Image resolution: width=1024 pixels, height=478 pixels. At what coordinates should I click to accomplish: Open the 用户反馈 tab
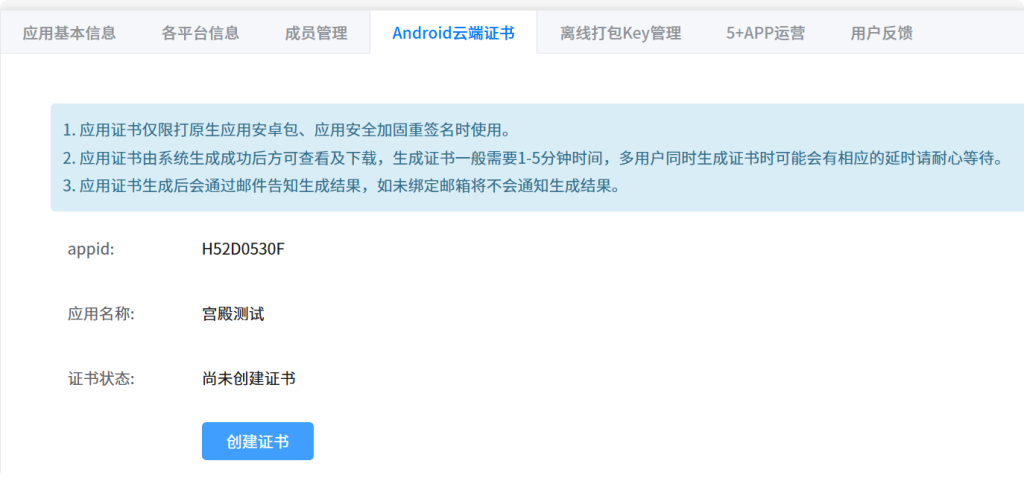pyautogui.click(x=882, y=33)
